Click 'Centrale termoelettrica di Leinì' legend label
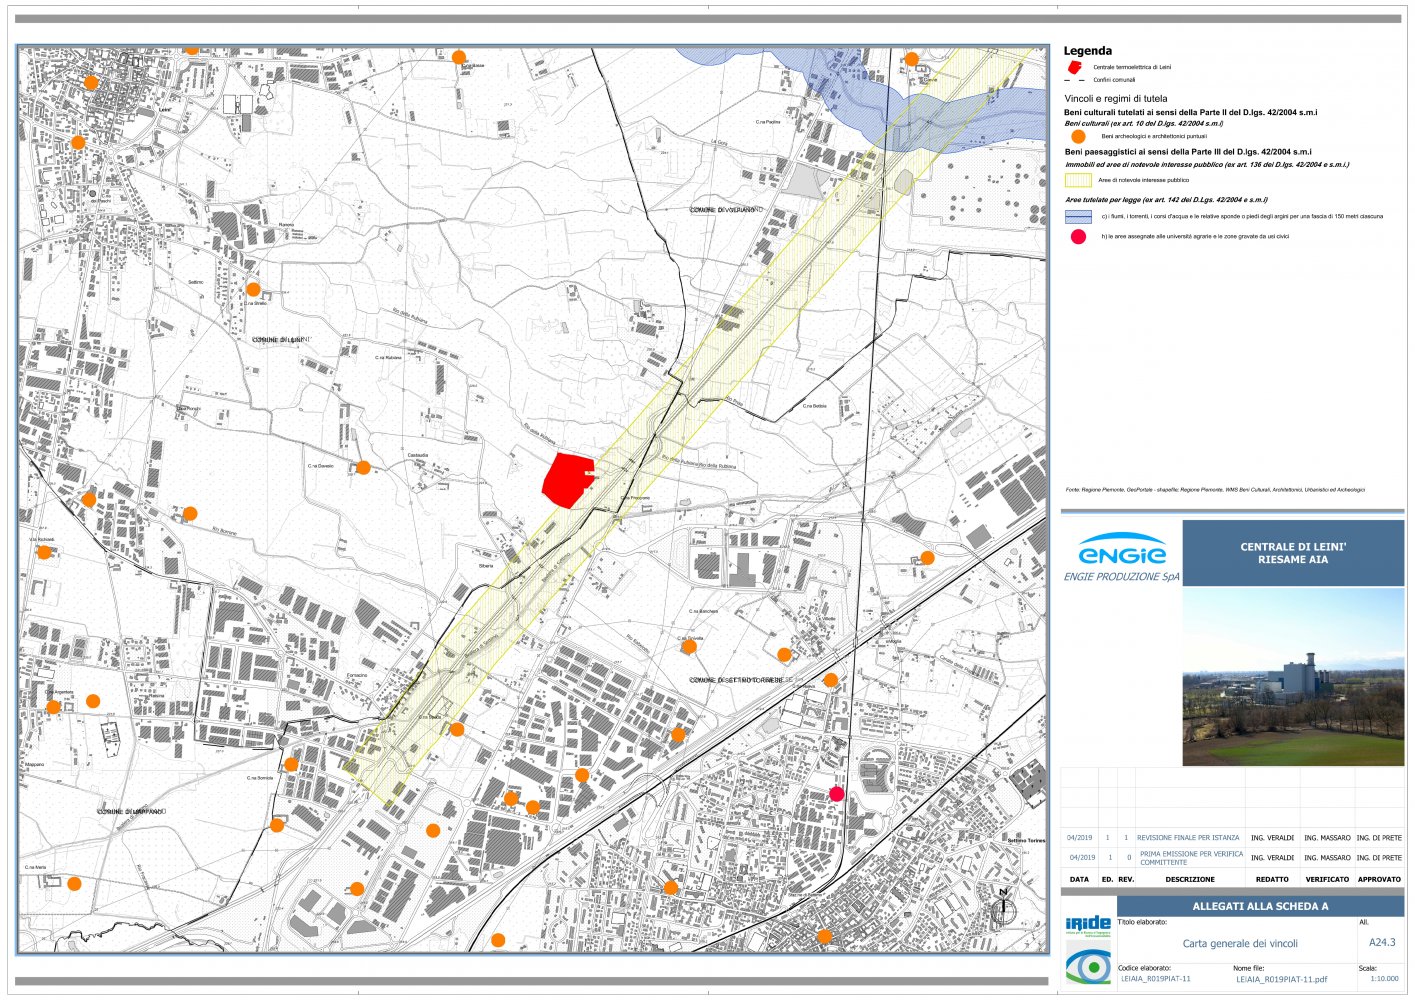The width and height of the screenshot is (1415, 1000). tap(1132, 67)
